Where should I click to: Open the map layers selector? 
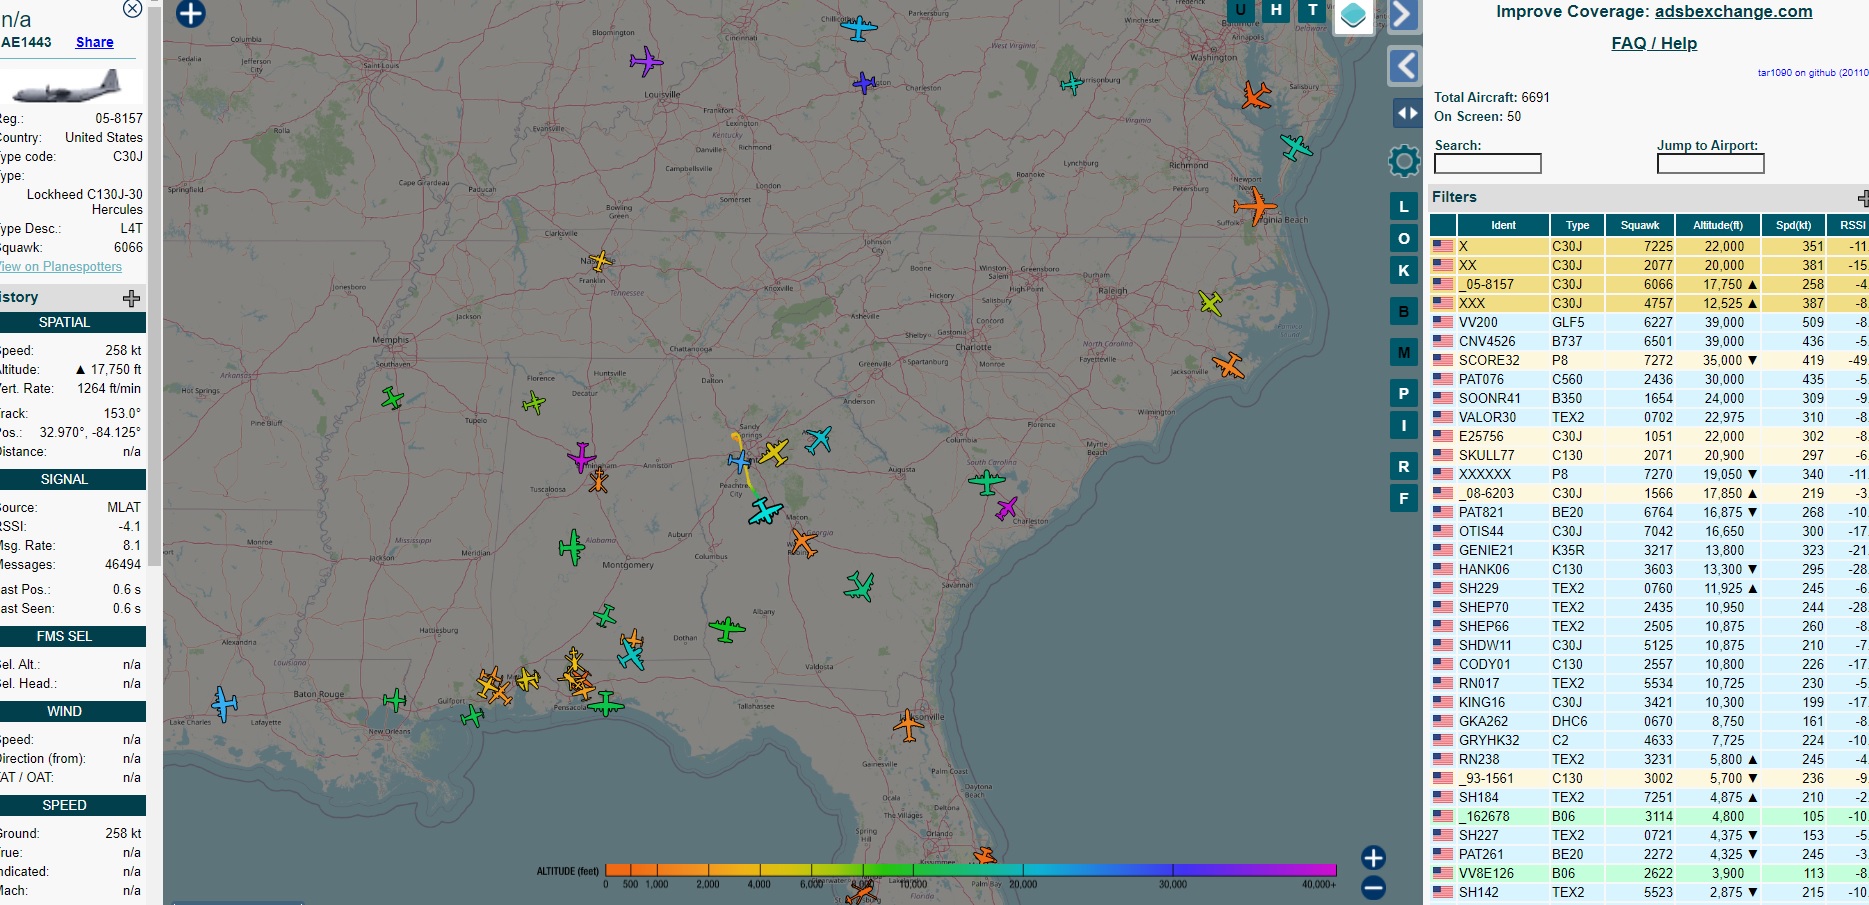[1353, 15]
